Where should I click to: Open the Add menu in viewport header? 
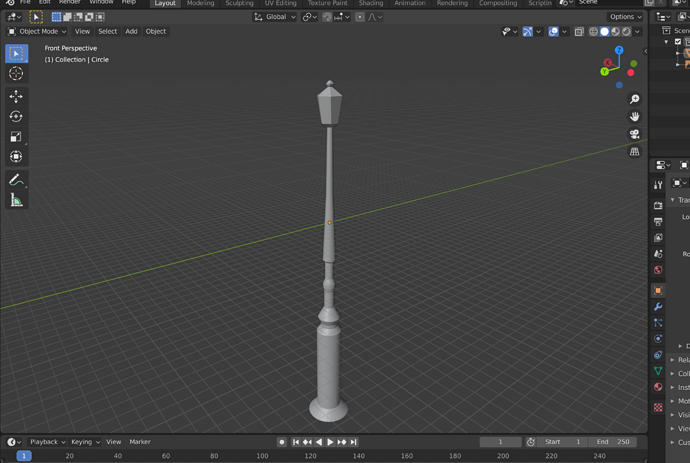pos(131,32)
